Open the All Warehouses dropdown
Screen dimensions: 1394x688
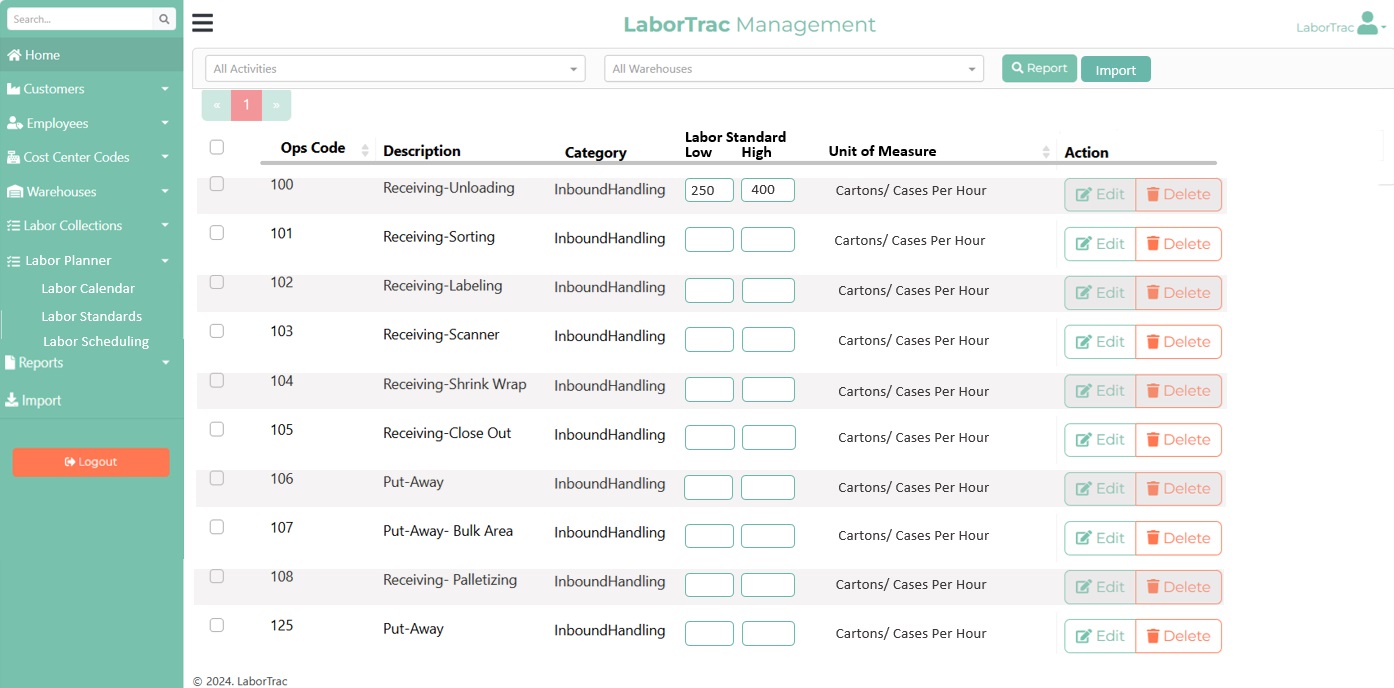coord(794,69)
